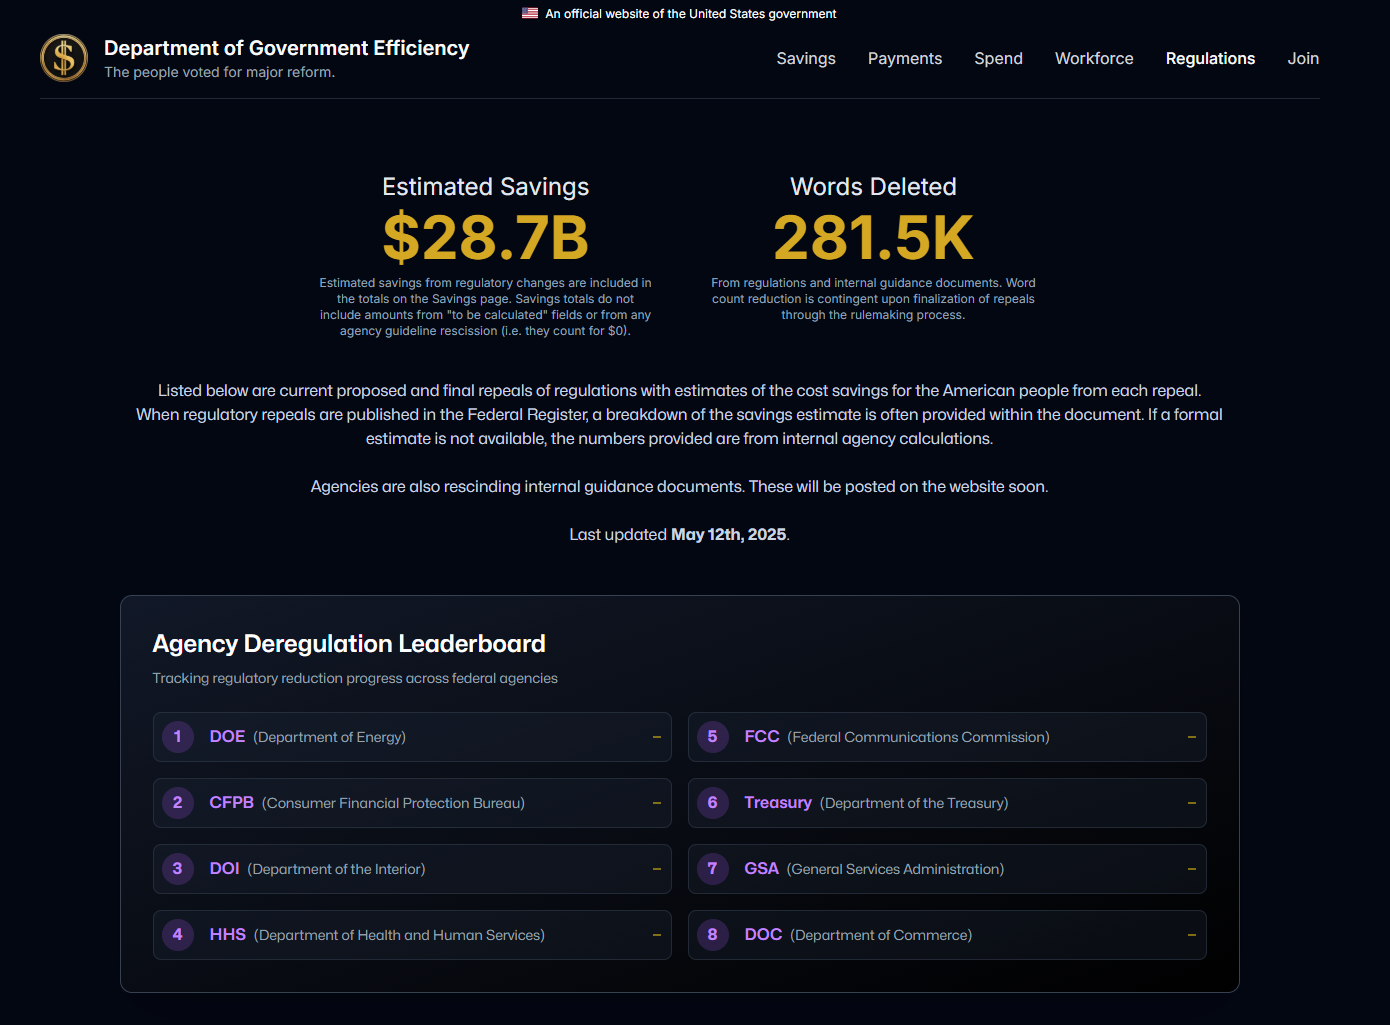
Task: Click '(Department of Health and Human Services)' label
Action: click(x=399, y=935)
